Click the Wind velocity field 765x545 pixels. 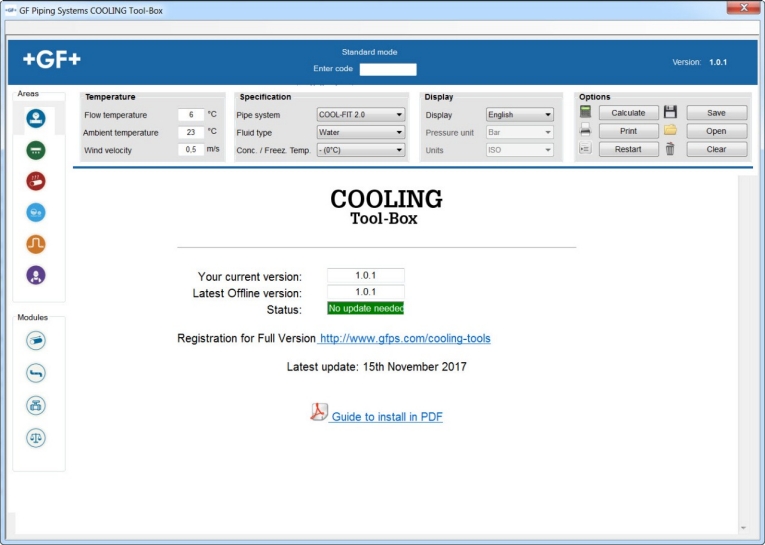[191, 150]
